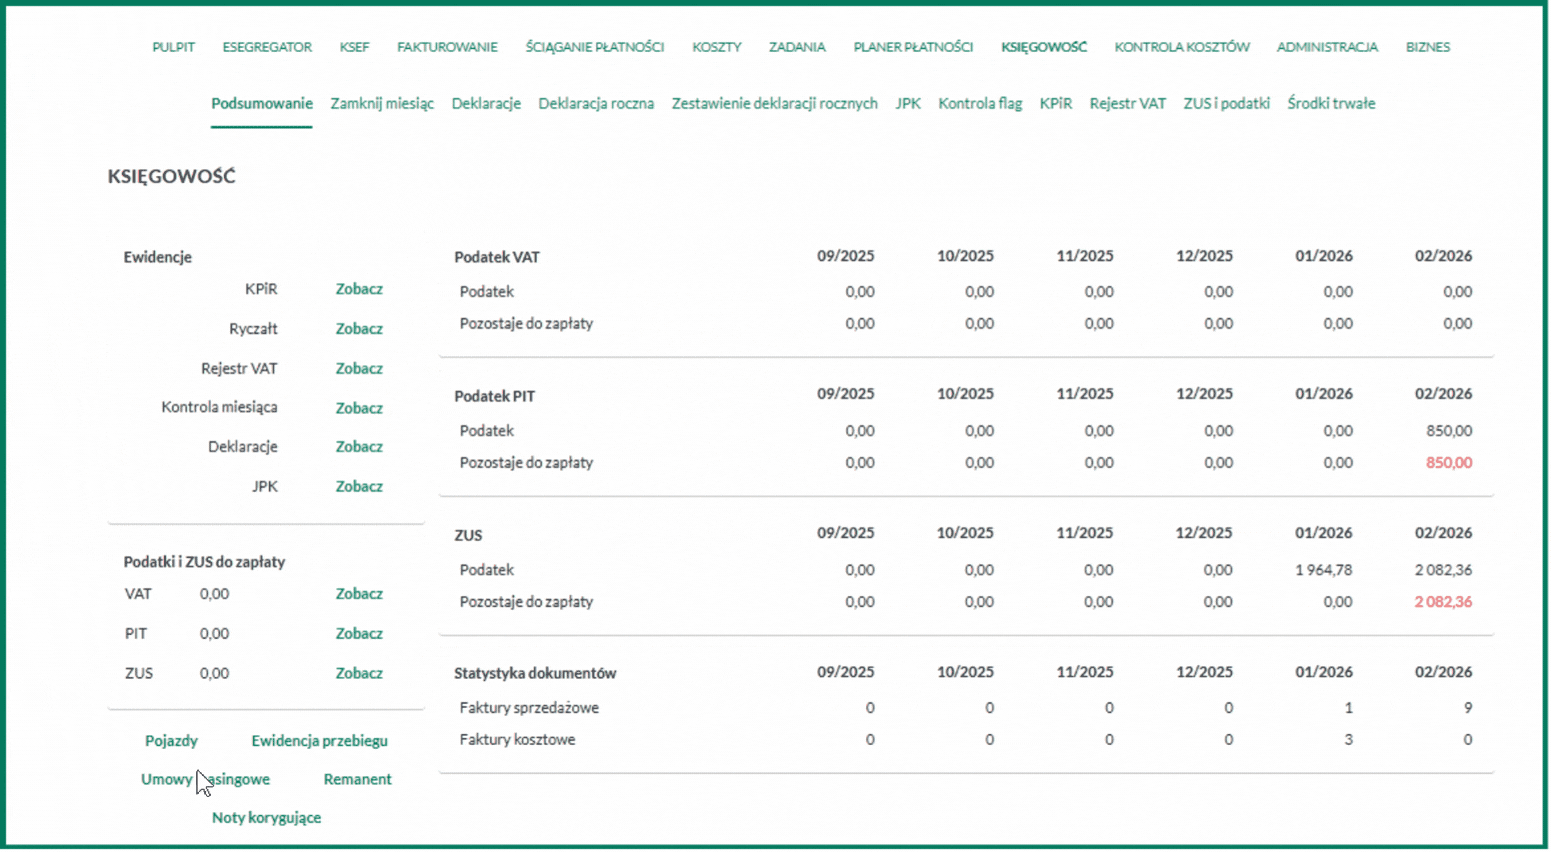1551x852 pixels.
Task: Open the BIZNES menu
Action: coord(1428,47)
